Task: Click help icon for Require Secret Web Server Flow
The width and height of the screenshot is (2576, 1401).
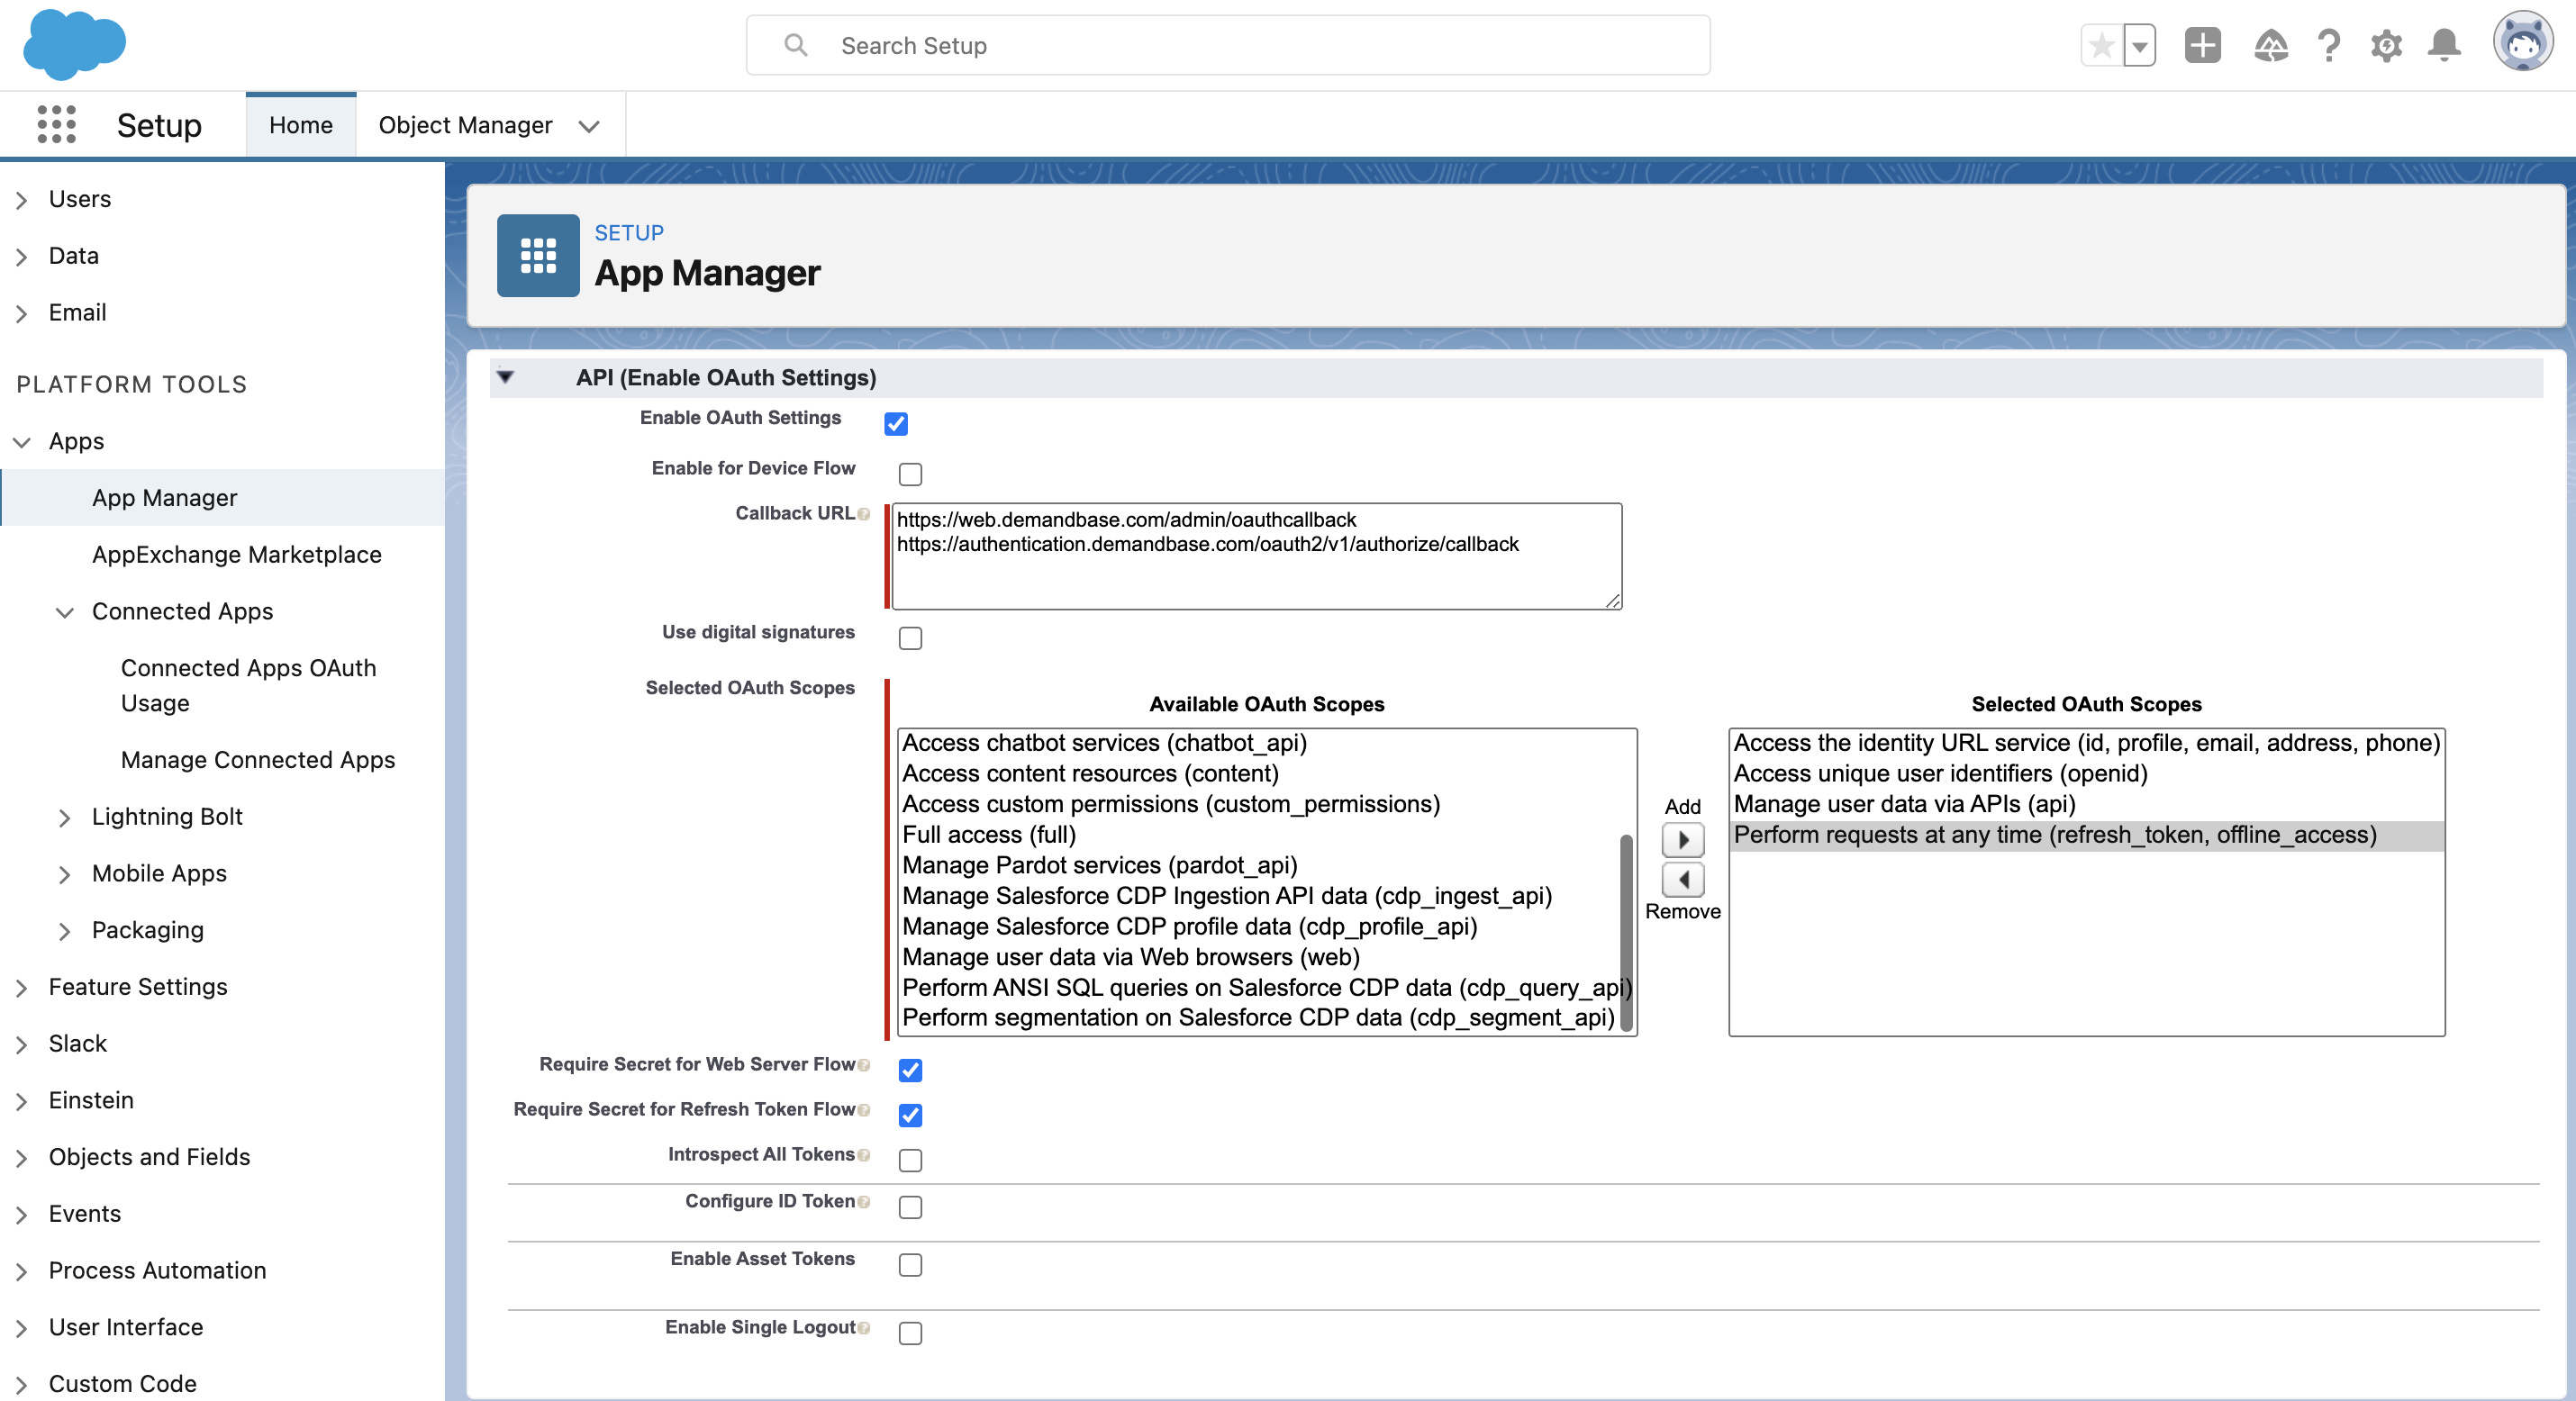Action: (864, 1065)
